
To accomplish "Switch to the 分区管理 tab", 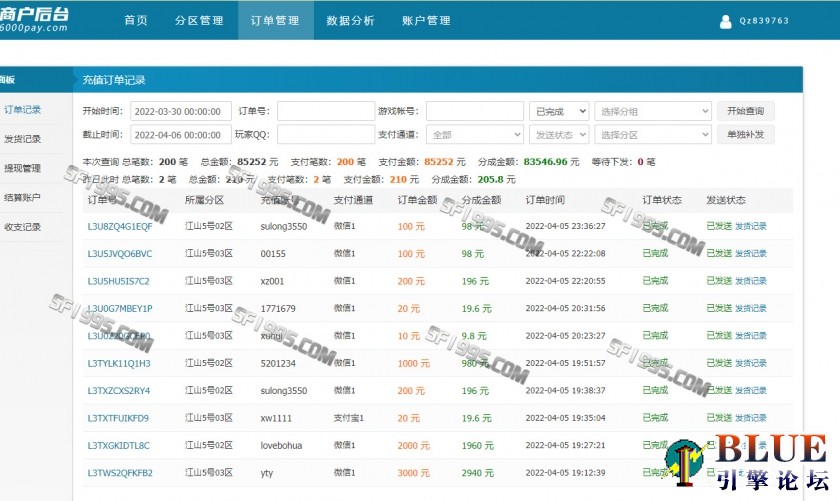I will tap(199, 20).
